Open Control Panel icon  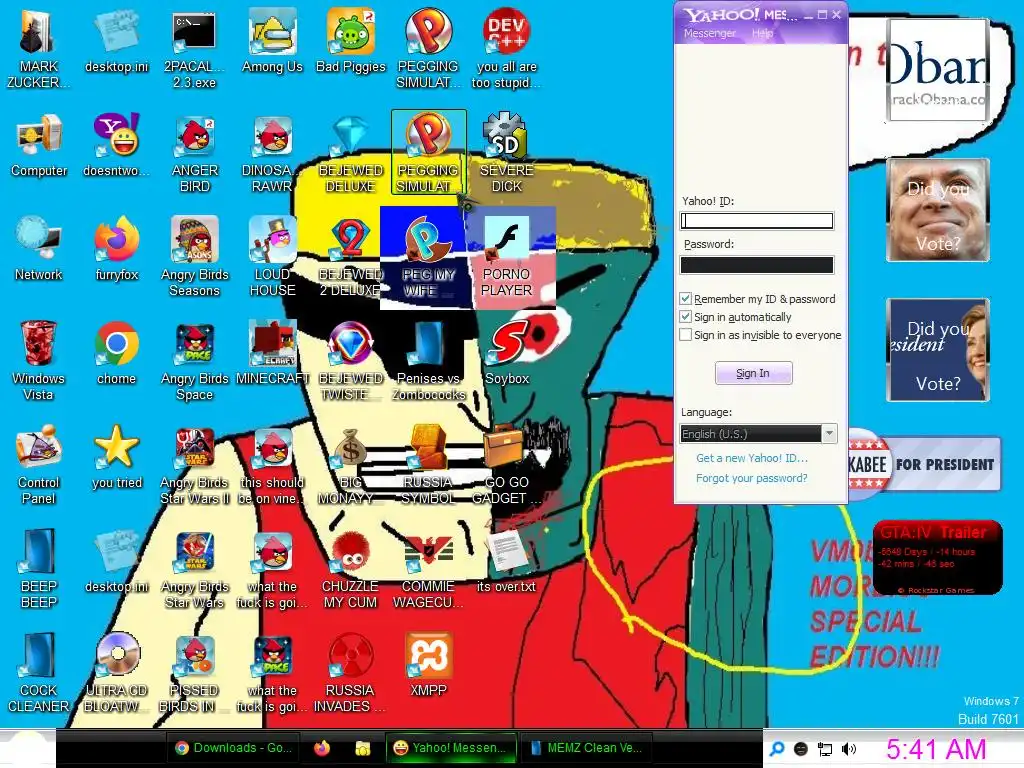coord(38,466)
